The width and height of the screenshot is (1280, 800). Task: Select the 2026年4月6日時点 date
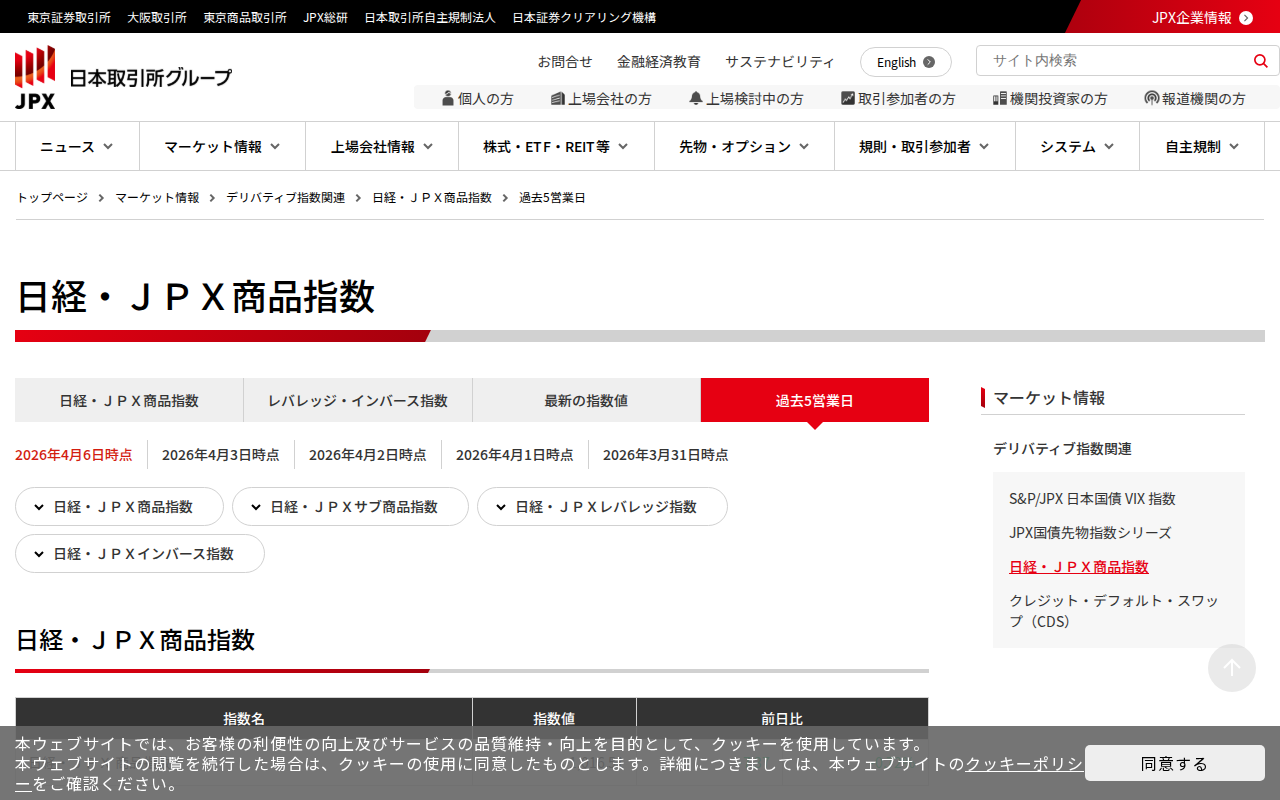click(x=74, y=455)
